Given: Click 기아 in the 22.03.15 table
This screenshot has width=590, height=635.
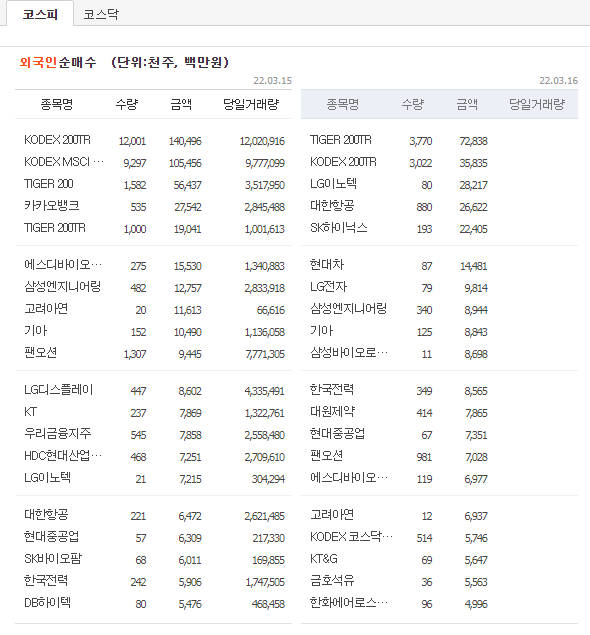Looking at the screenshot, I should point(36,331).
